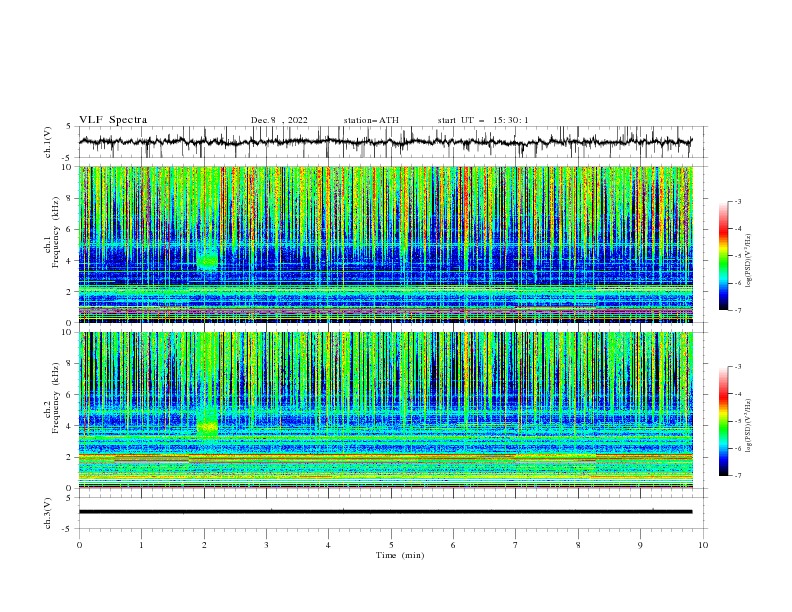Select the "start UT = 15:30:1" text
Image resolution: width=792 pixels, height=612 pixels.
pos(483,120)
